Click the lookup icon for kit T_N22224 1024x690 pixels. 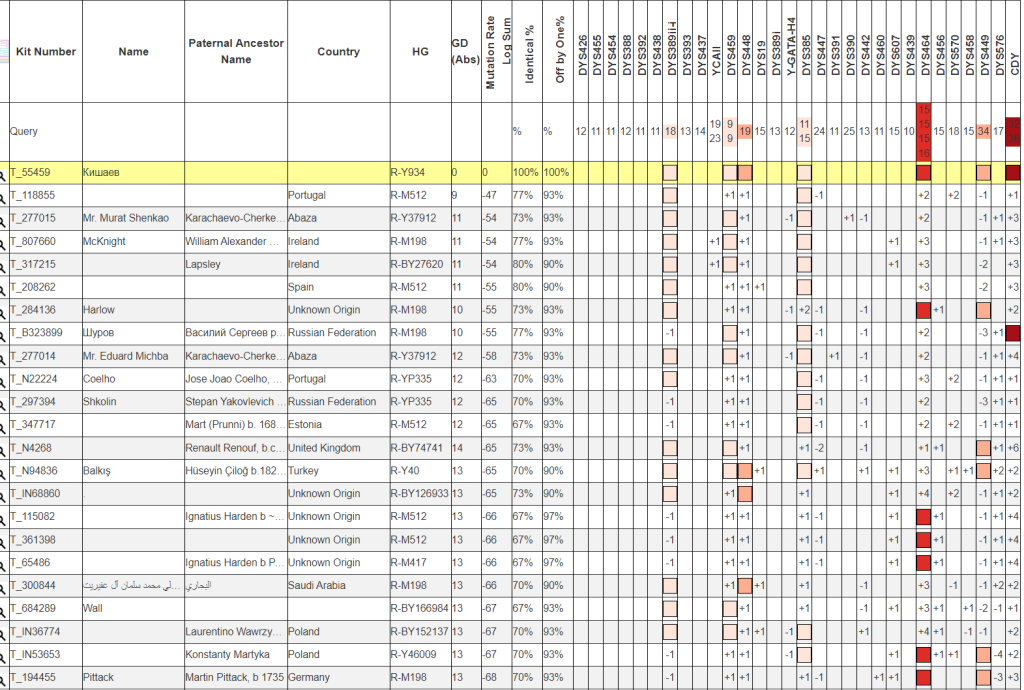(x=4, y=379)
